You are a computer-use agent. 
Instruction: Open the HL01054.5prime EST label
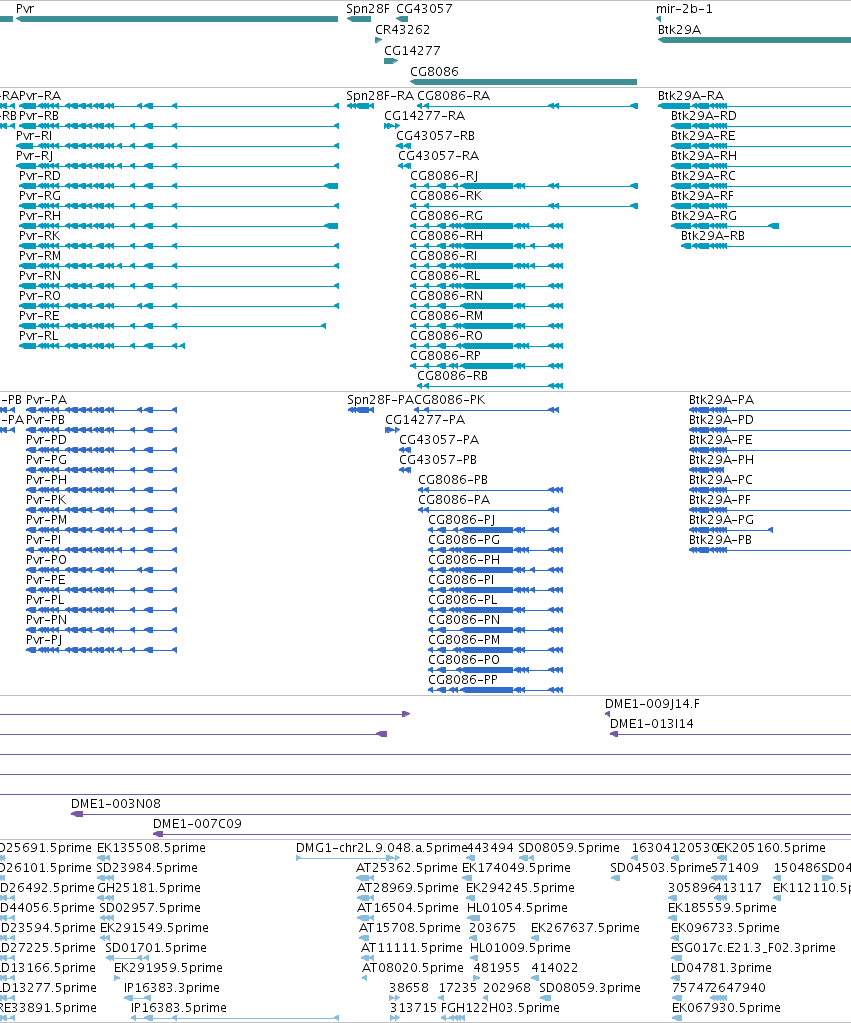click(518, 908)
